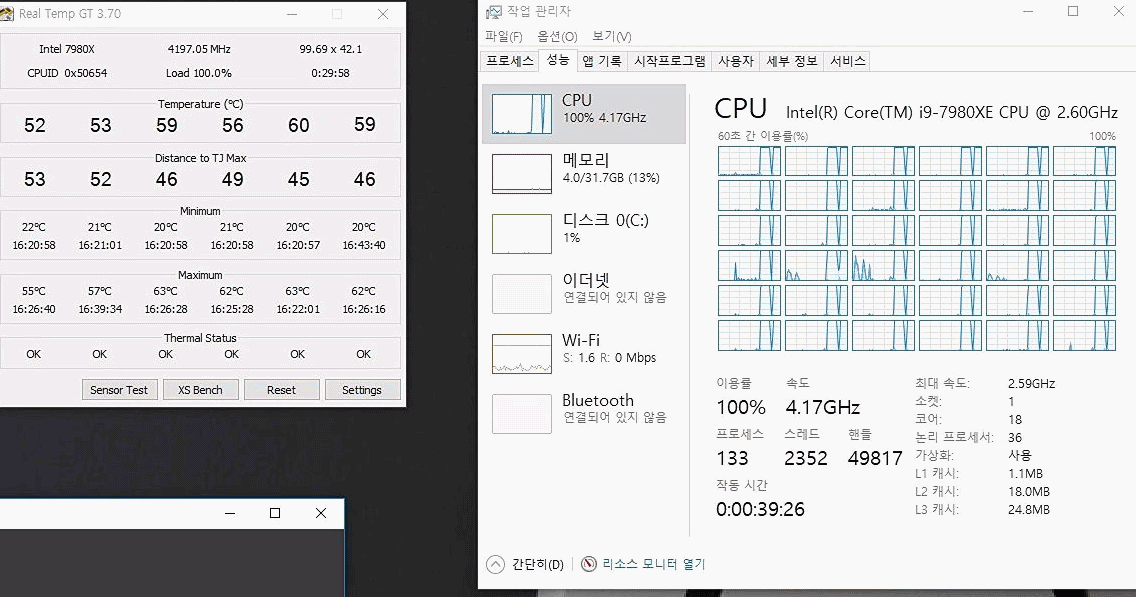Click the 2.59GHz 최대 속도 value
This screenshot has width=1136, height=597.
(1032, 383)
